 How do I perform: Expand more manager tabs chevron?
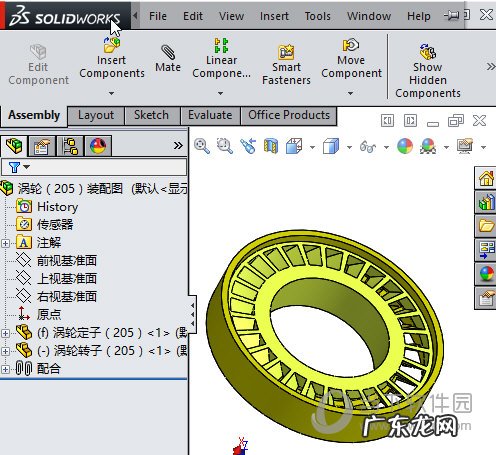pyautogui.click(x=178, y=145)
